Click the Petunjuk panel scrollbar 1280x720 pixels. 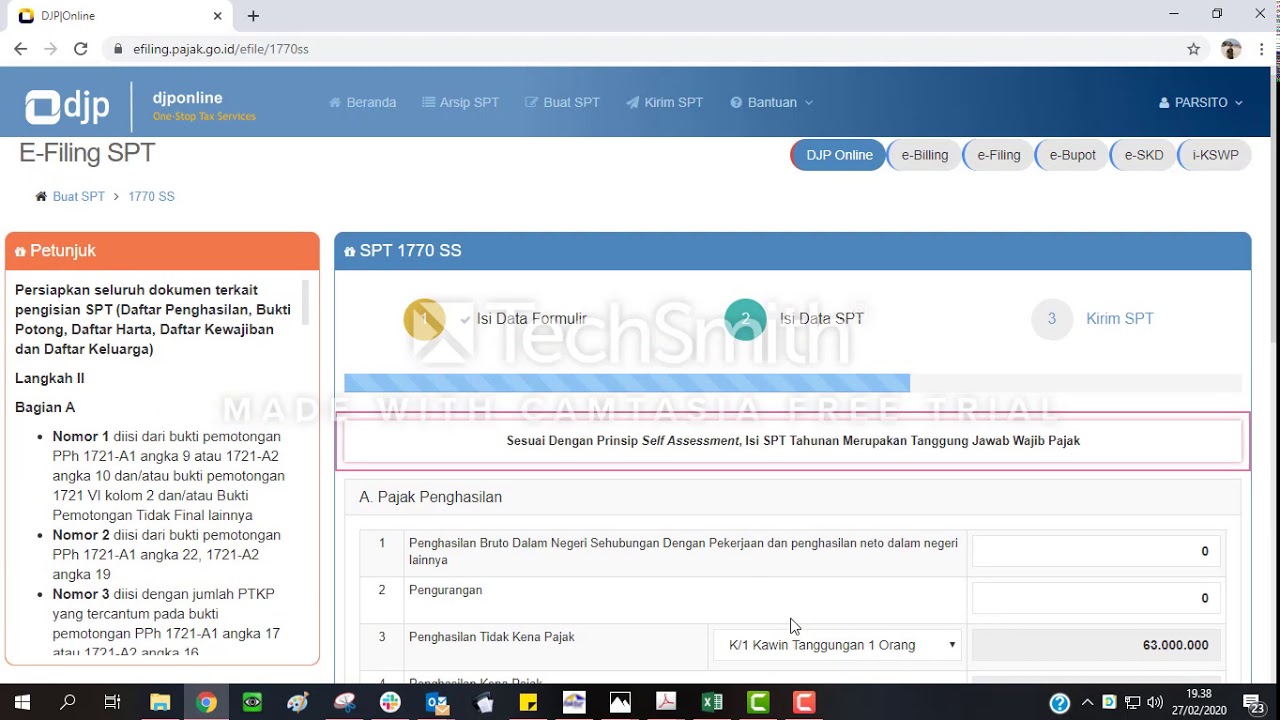306,302
